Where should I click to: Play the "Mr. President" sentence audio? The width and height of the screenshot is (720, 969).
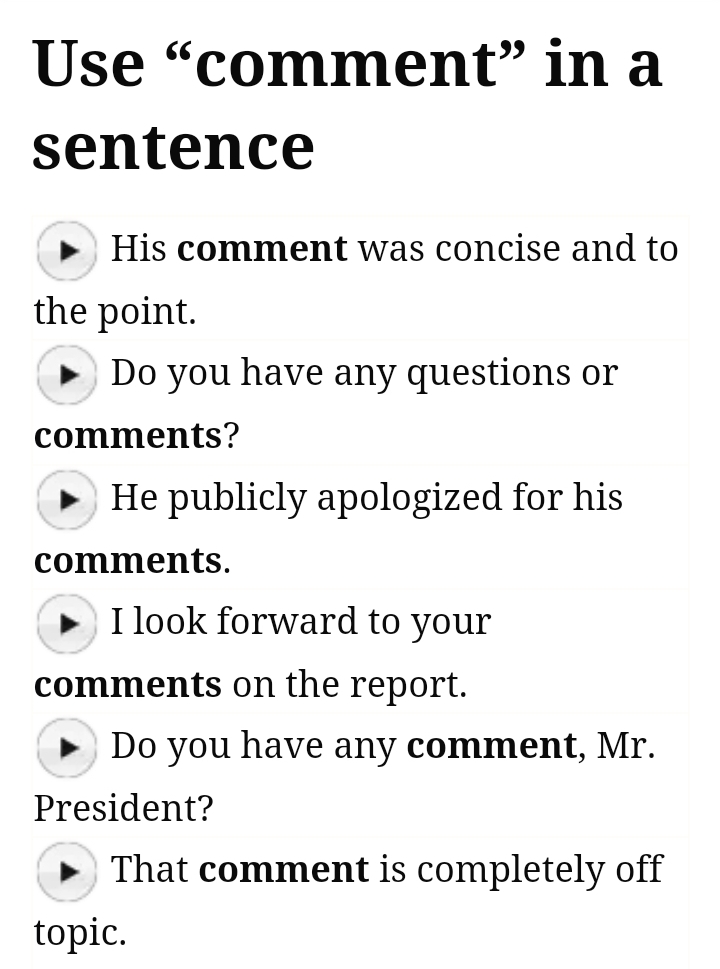[67, 747]
